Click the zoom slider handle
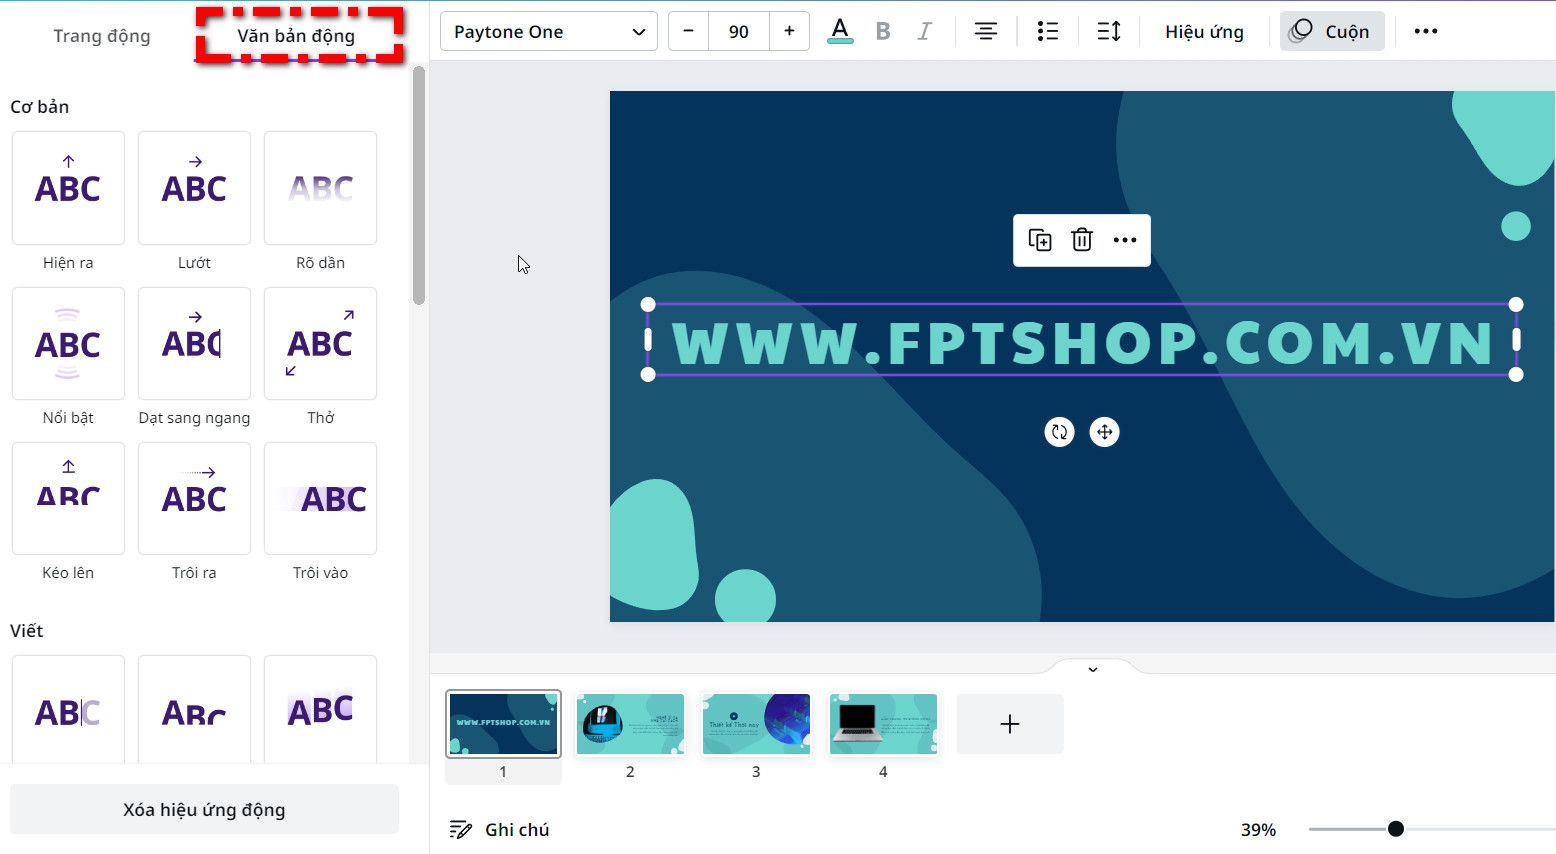 (x=1396, y=829)
